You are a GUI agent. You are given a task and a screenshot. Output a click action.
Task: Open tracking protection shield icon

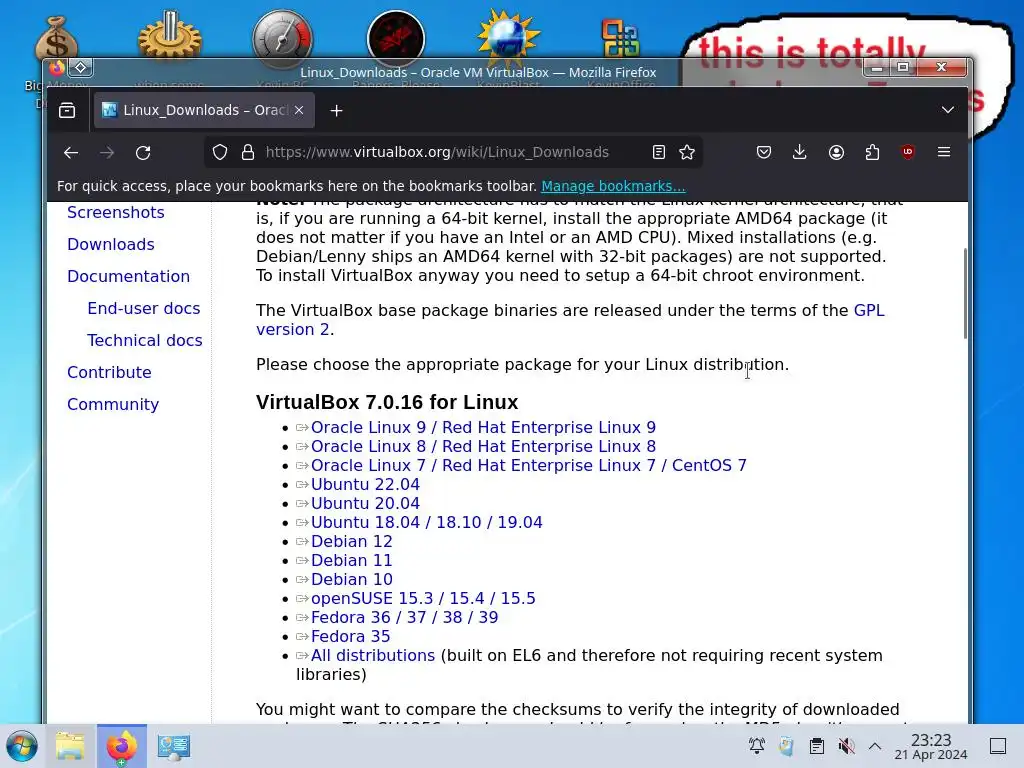[x=220, y=152]
